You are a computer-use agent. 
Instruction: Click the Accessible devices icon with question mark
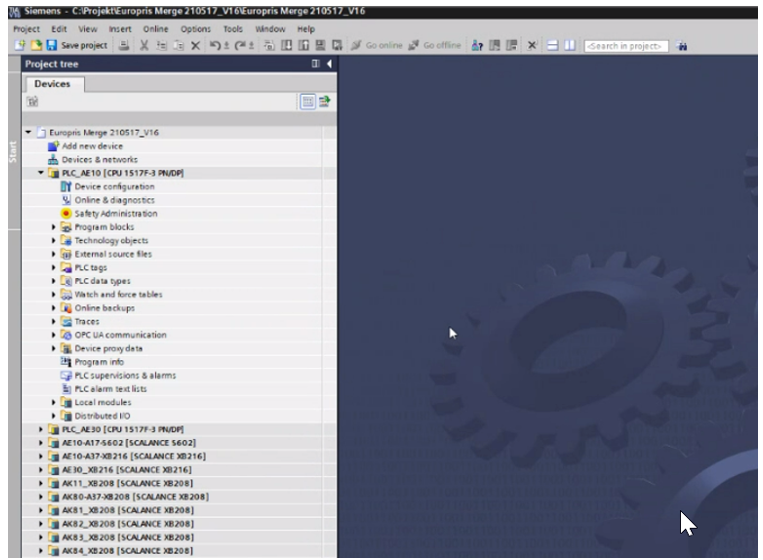click(x=477, y=45)
